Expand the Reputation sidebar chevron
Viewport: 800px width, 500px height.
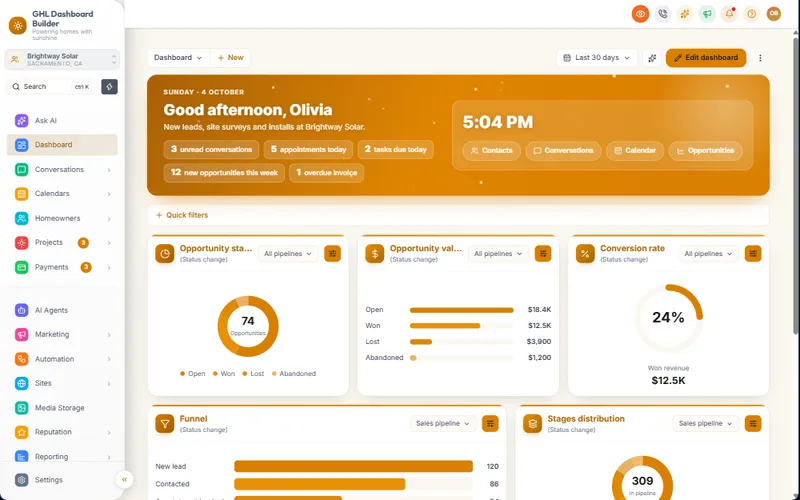coord(109,432)
